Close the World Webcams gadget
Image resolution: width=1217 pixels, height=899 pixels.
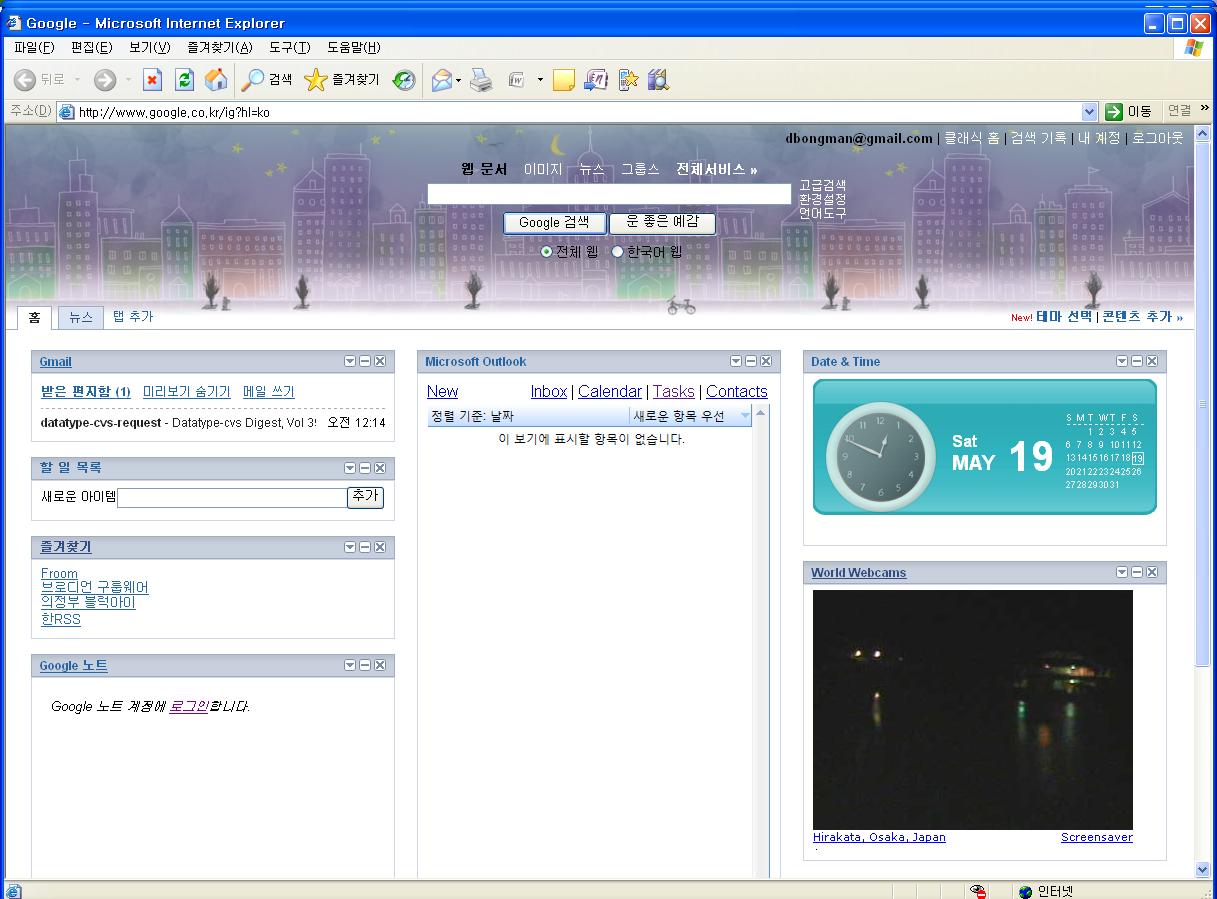[1152, 572]
